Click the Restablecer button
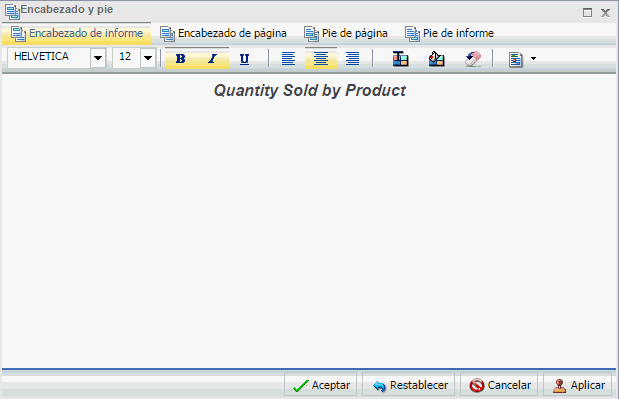619x399 pixels. (409, 385)
